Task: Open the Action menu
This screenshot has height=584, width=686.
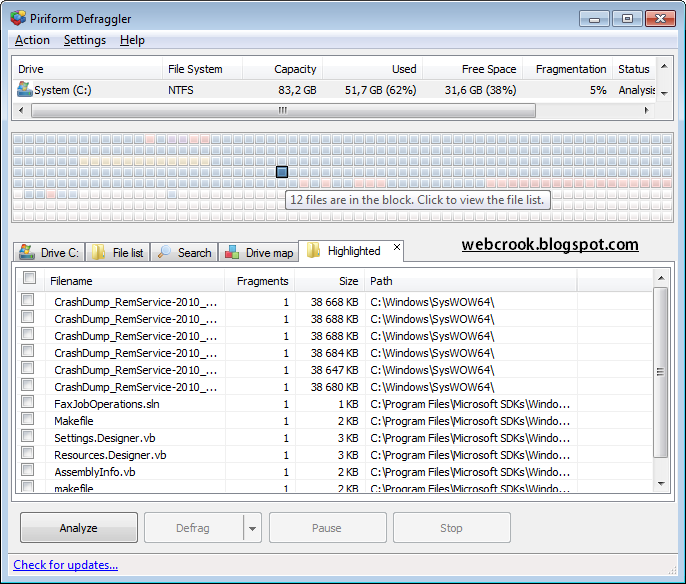Action: [32, 40]
